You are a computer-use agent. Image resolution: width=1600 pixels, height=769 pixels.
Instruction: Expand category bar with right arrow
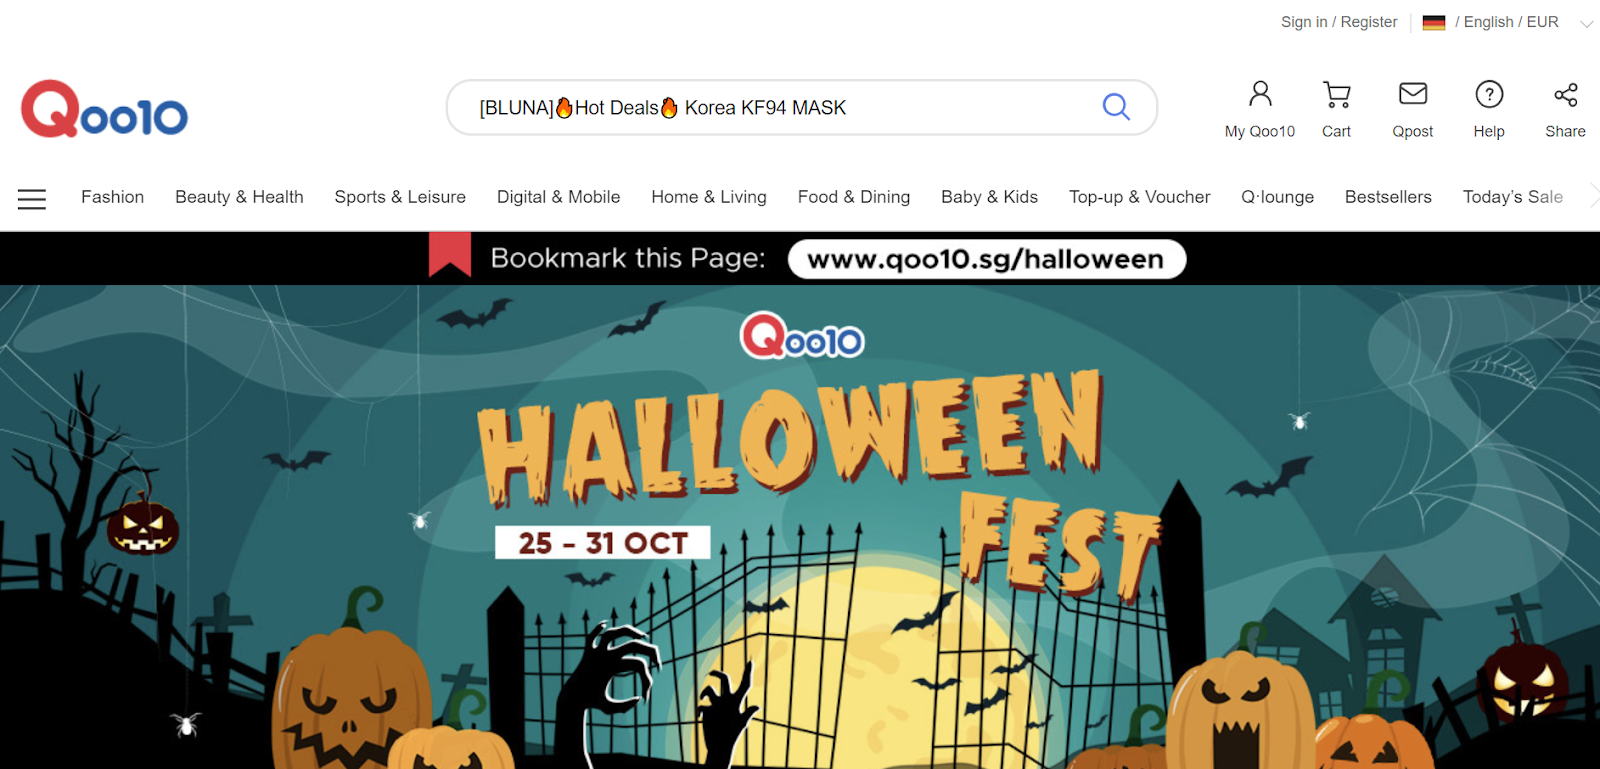click(x=1593, y=197)
